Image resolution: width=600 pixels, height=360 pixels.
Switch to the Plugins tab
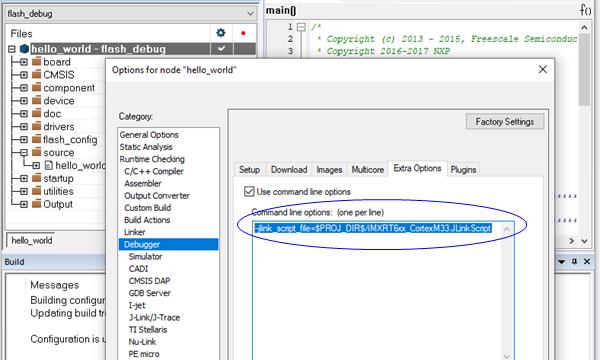tap(463, 169)
